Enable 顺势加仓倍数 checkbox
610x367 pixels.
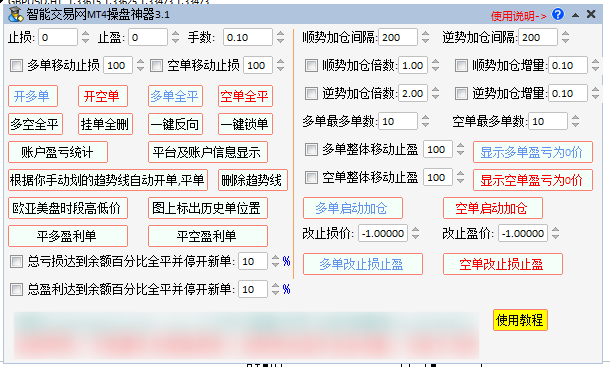(x=311, y=65)
